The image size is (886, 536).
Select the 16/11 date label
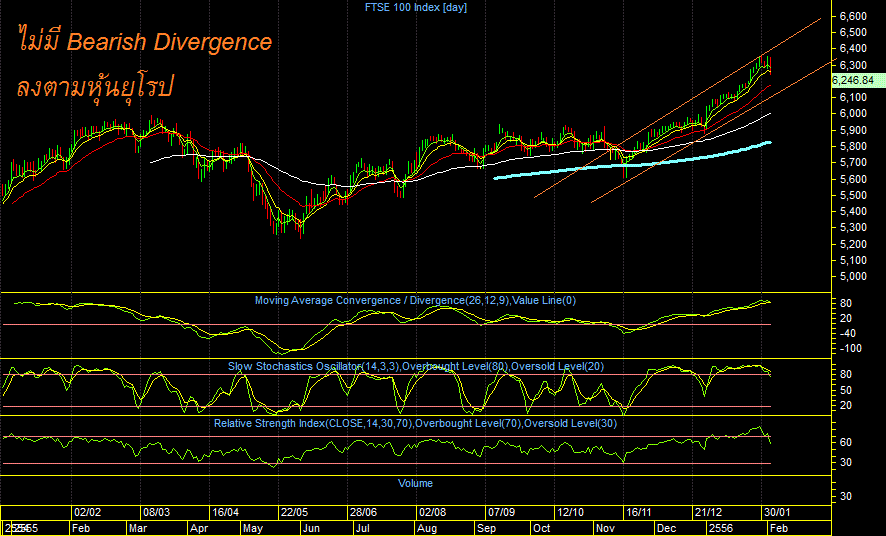point(639,513)
